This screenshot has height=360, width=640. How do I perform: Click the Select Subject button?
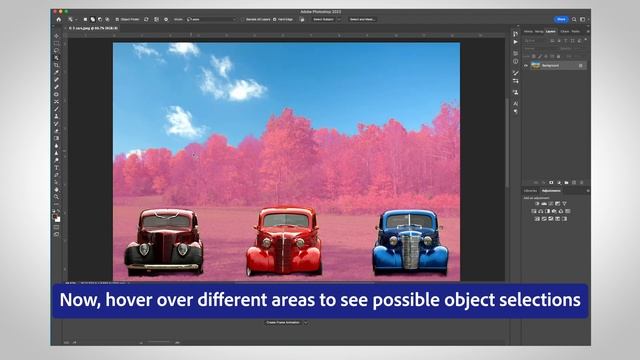(323, 19)
